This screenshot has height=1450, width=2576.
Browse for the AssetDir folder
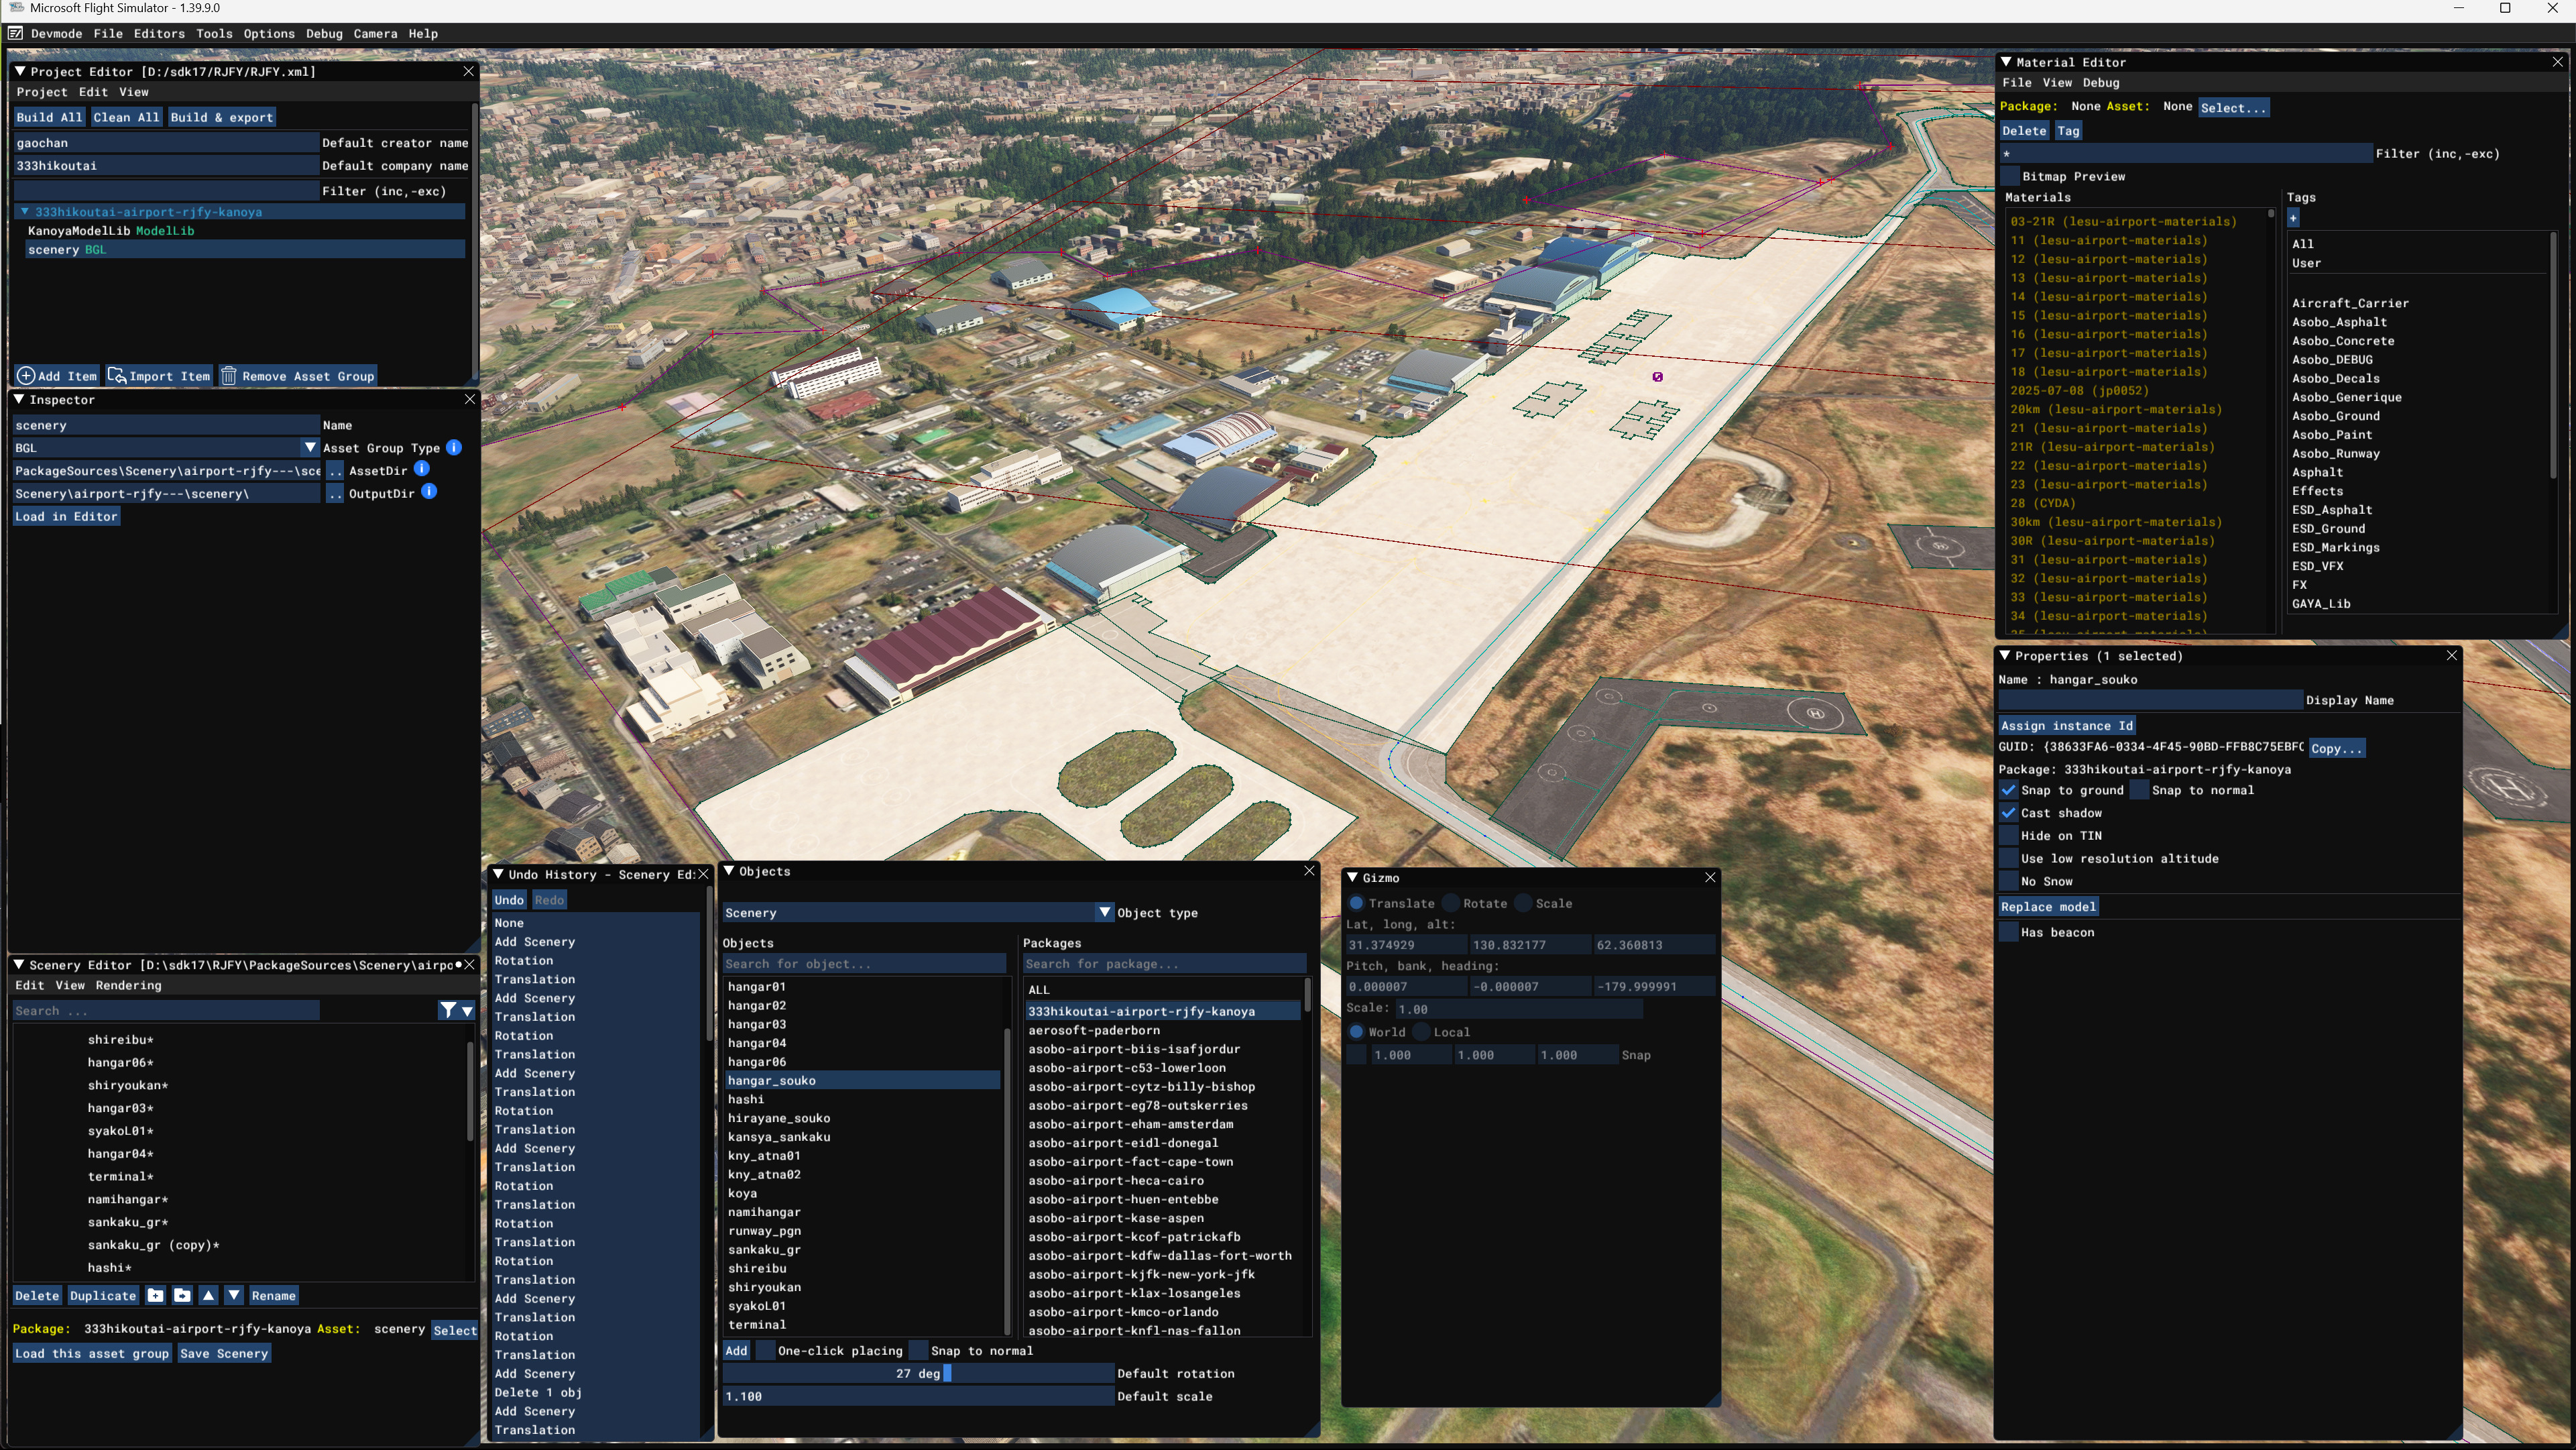335,470
